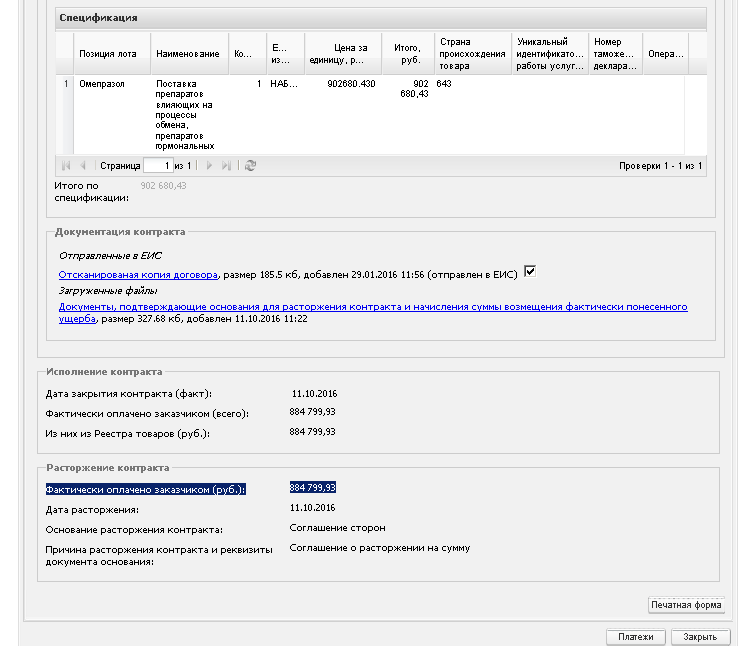The height and width of the screenshot is (646, 754).
Task: Click 'Страна происхождения товара' column header
Action: tap(473, 54)
